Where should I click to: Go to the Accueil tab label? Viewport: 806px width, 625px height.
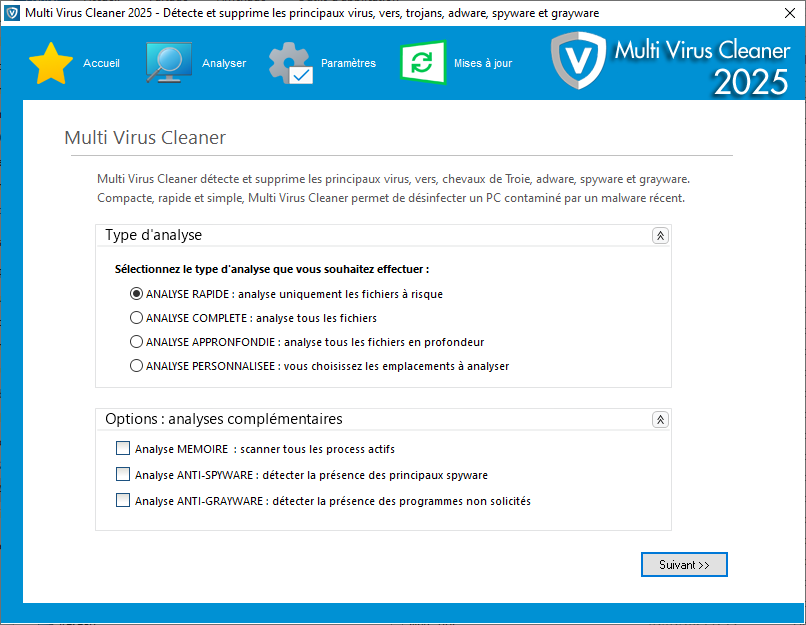coord(101,64)
